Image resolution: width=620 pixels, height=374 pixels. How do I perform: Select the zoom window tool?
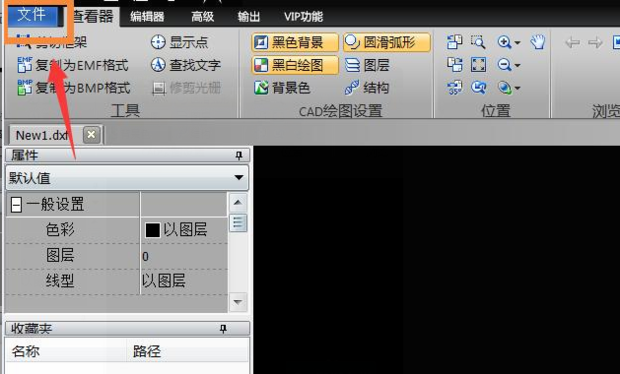[x=478, y=42]
